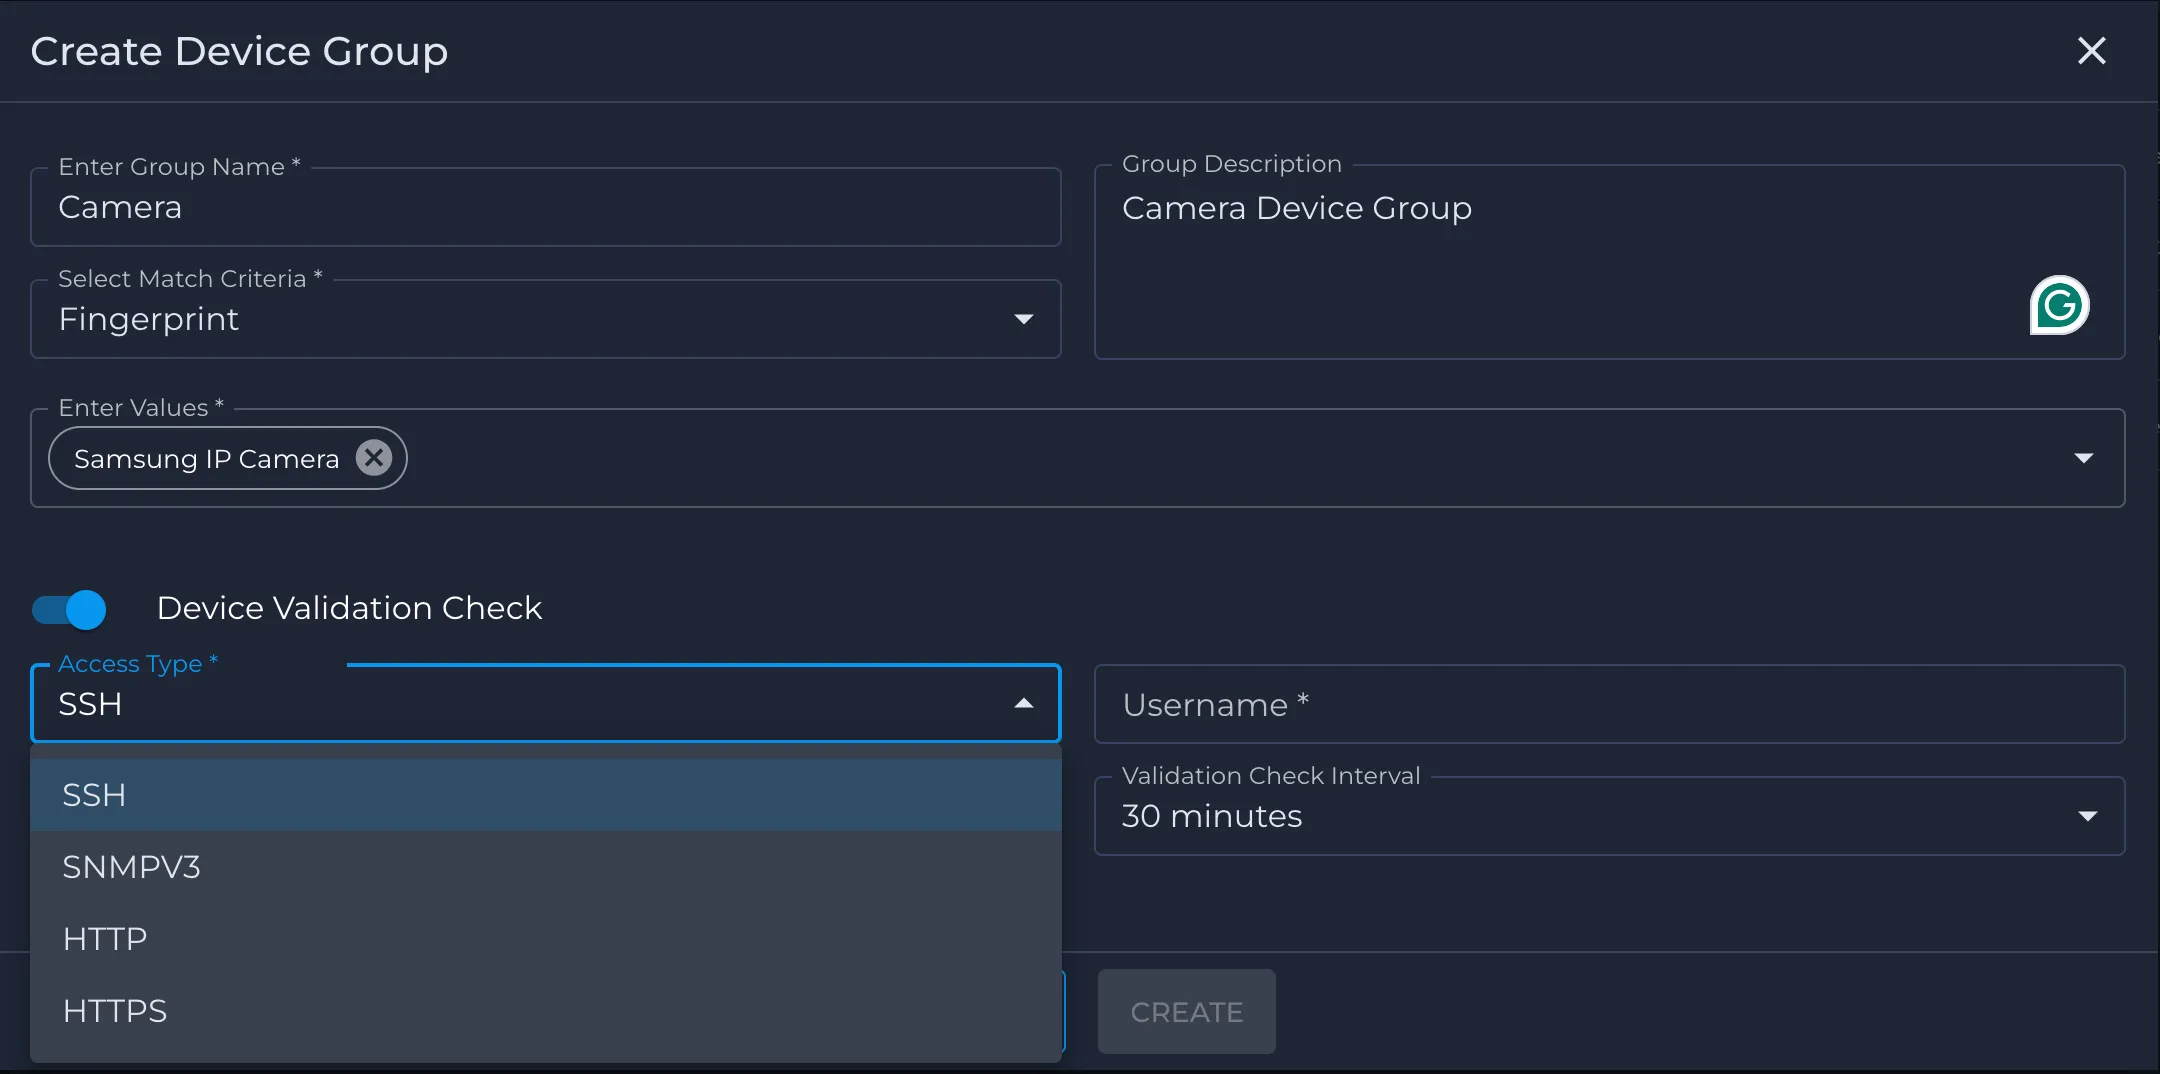The image size is (2160, 1074).
Task: Toggle the Device Validation Check switch
Action: click(69, 609)
